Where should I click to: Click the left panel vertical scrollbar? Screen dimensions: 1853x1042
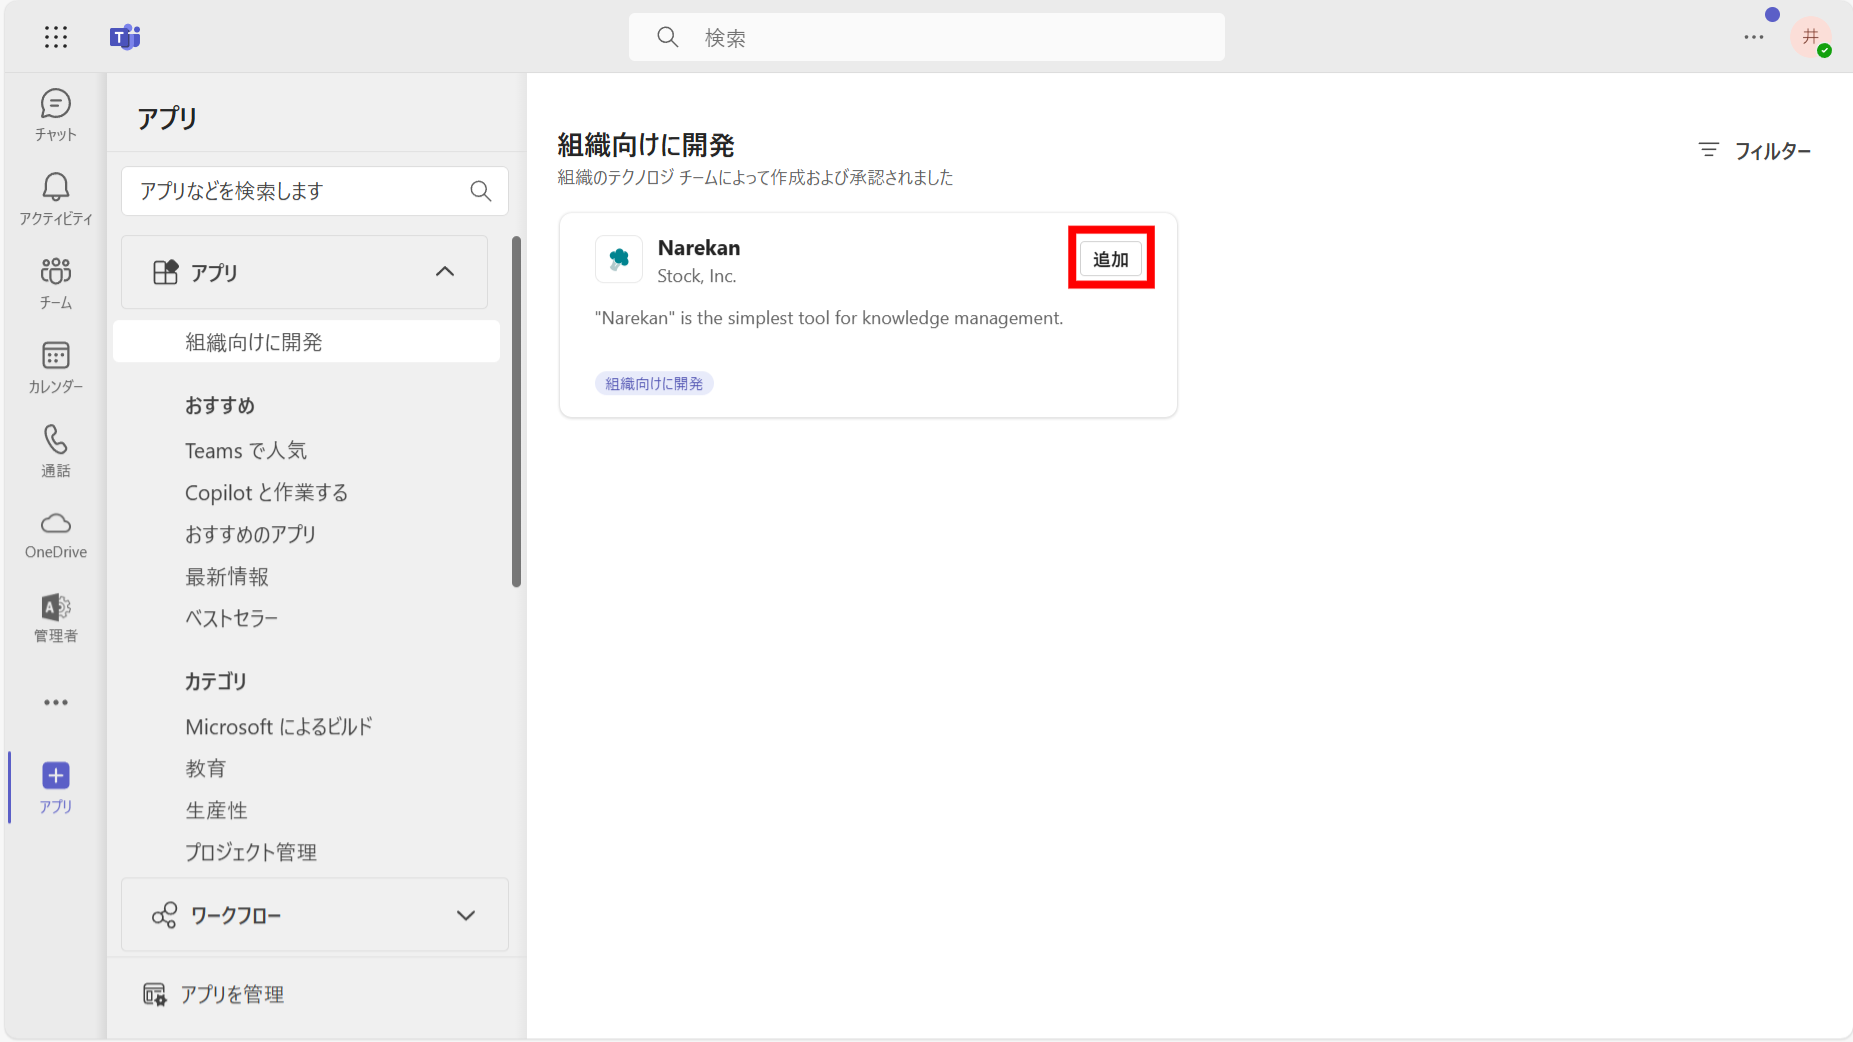click(516, 412)
